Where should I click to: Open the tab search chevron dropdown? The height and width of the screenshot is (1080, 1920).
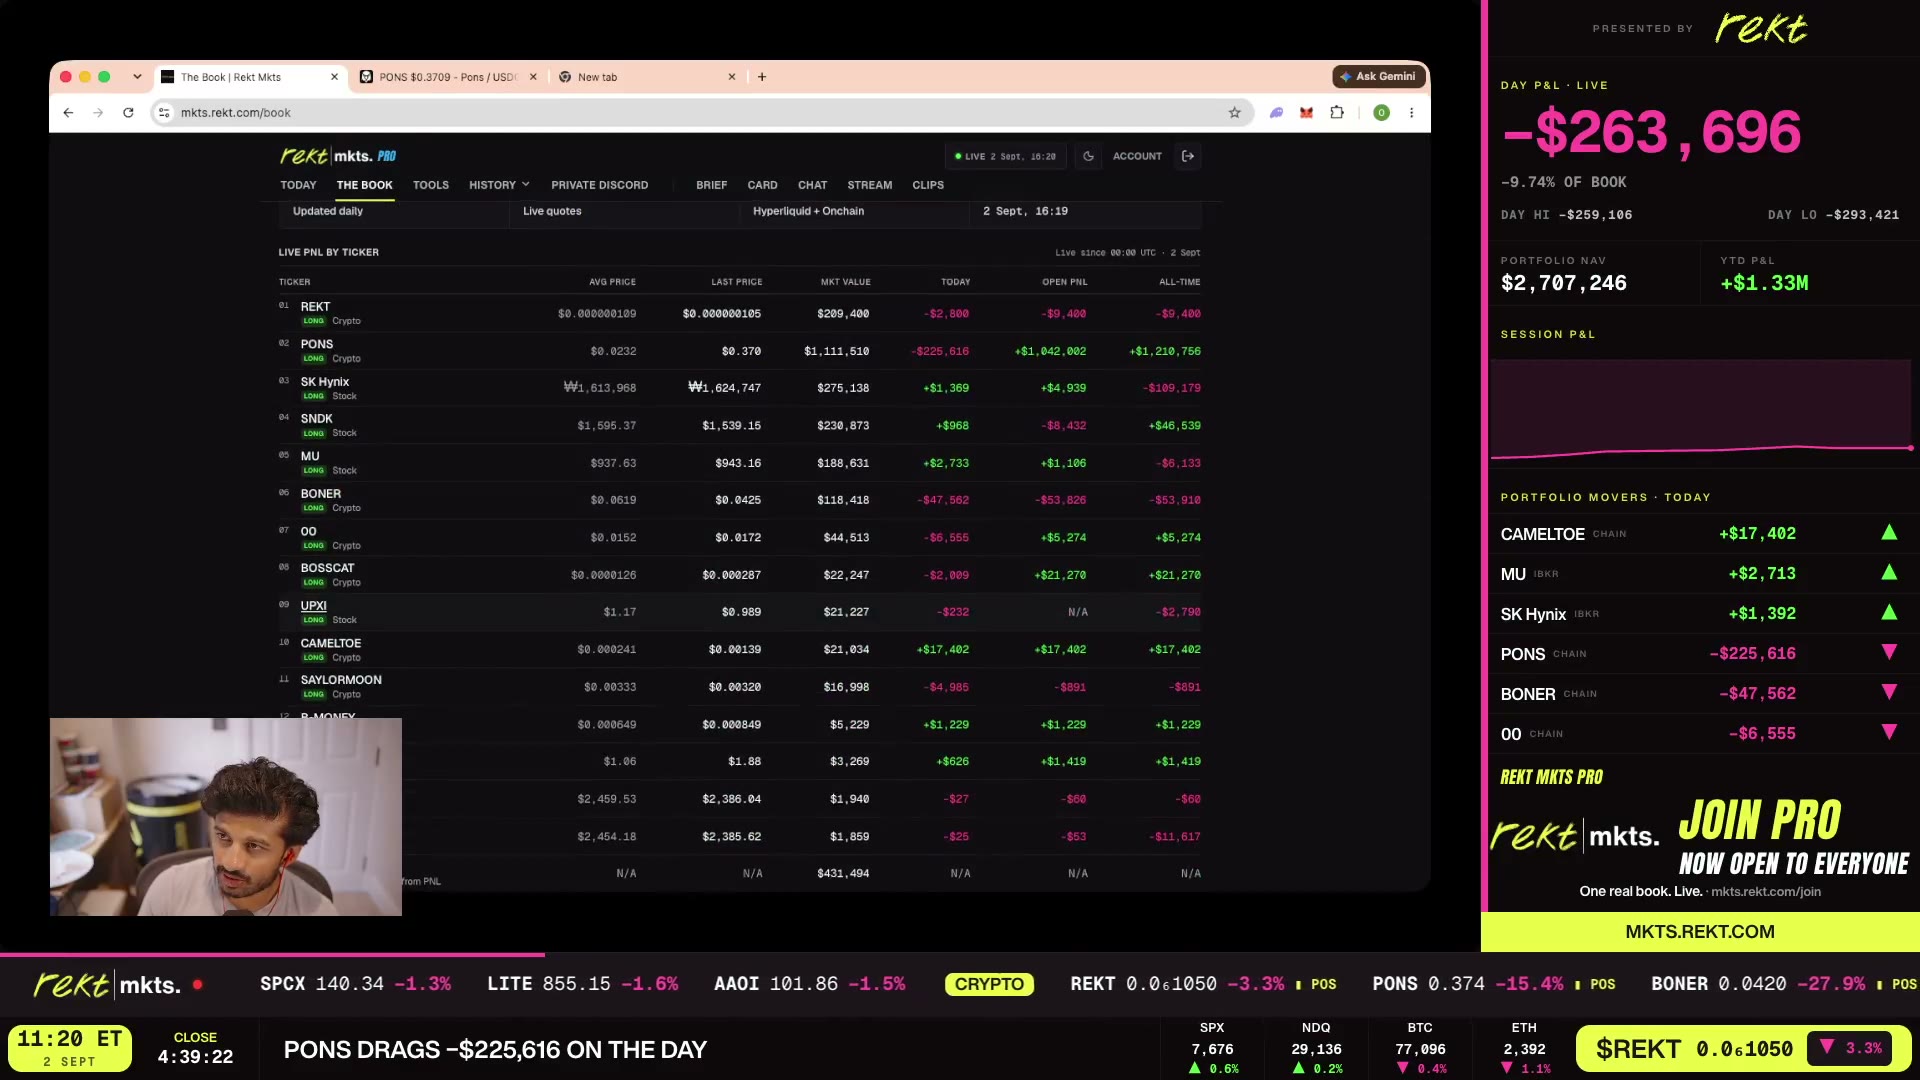click(137, 77)
